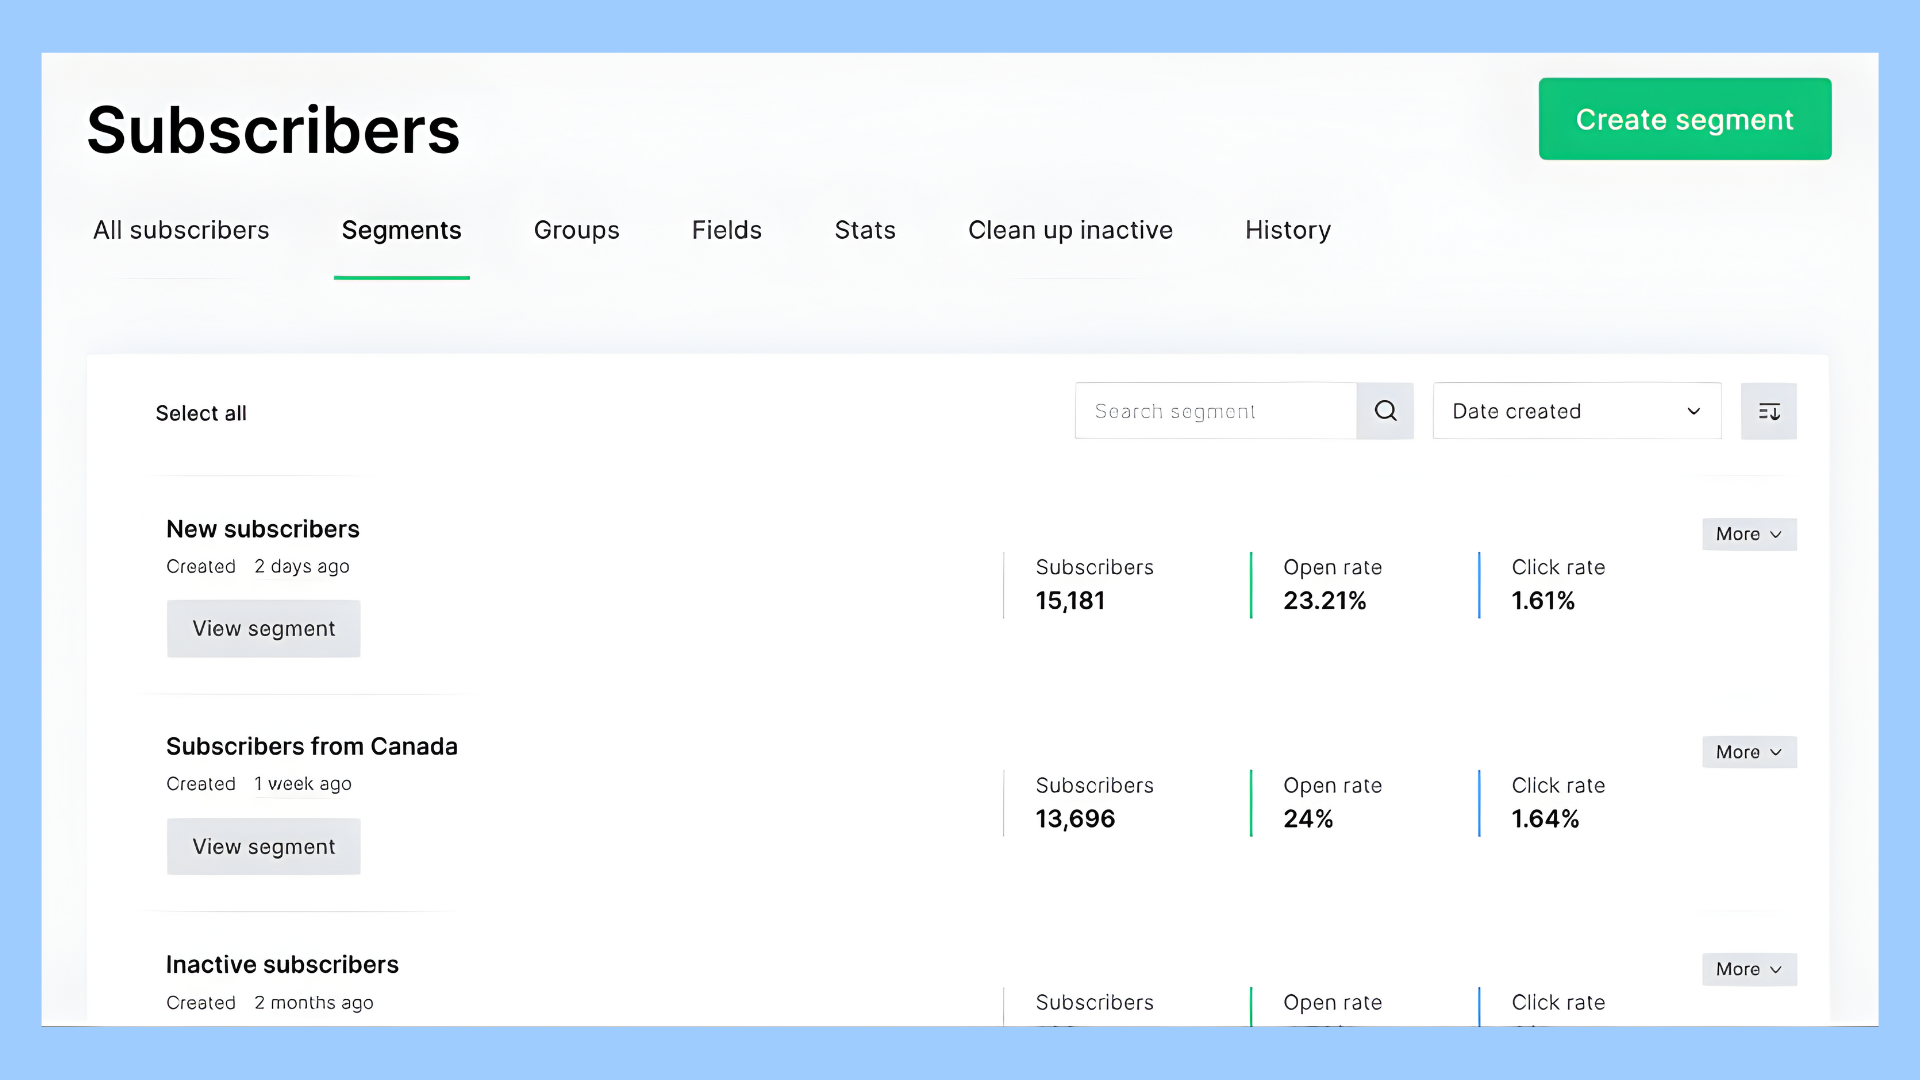1920x1080 pixels.
Task: Click the Search segment input field
Action: point(1214,411)
